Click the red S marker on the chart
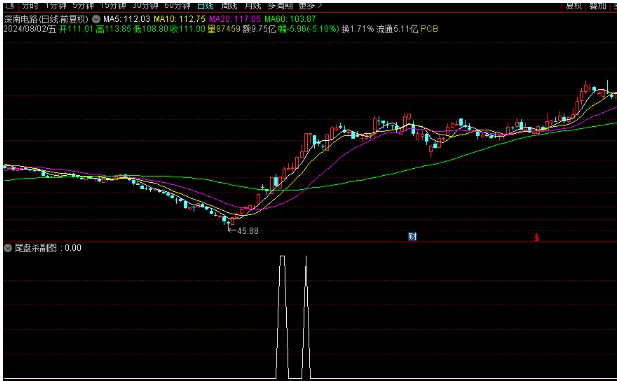Screen dimensions: 617x381 536,237
